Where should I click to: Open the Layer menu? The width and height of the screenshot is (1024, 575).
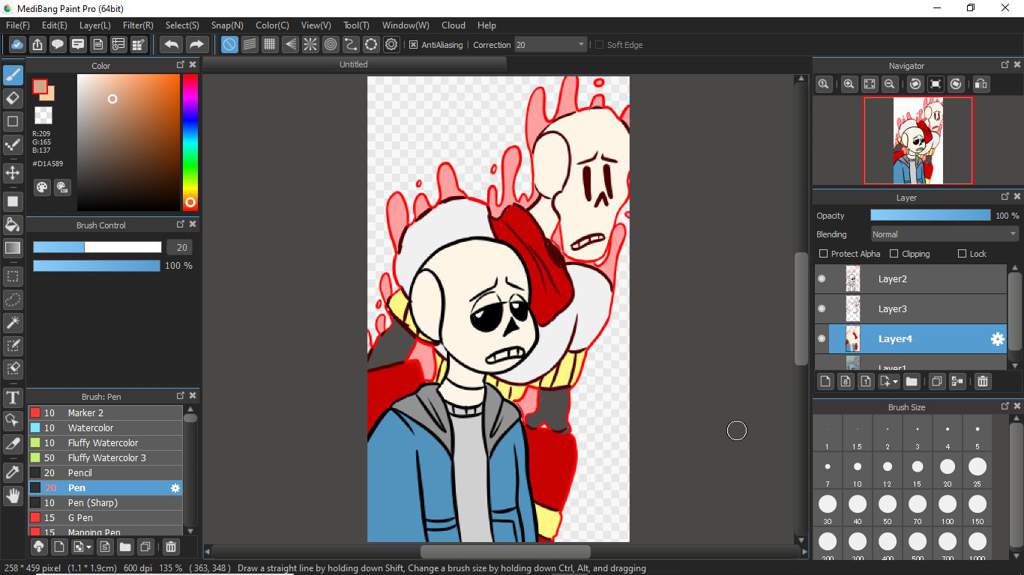tap(95, 25)
